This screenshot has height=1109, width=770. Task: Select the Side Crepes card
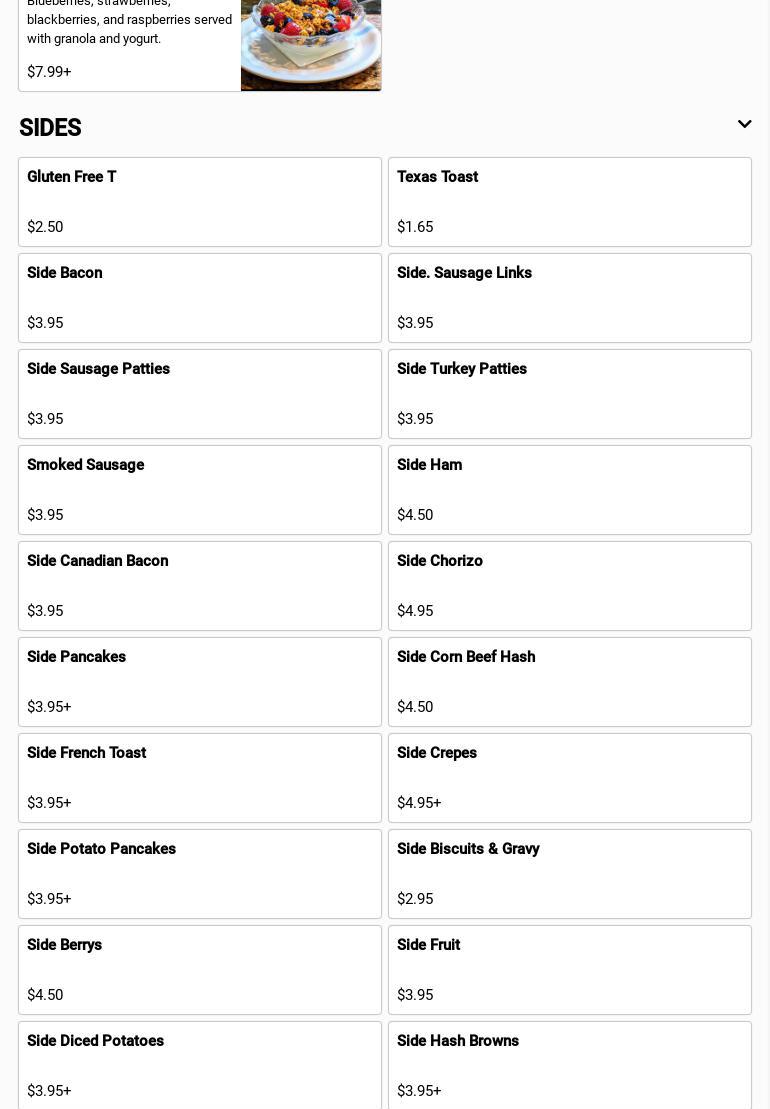570,778
